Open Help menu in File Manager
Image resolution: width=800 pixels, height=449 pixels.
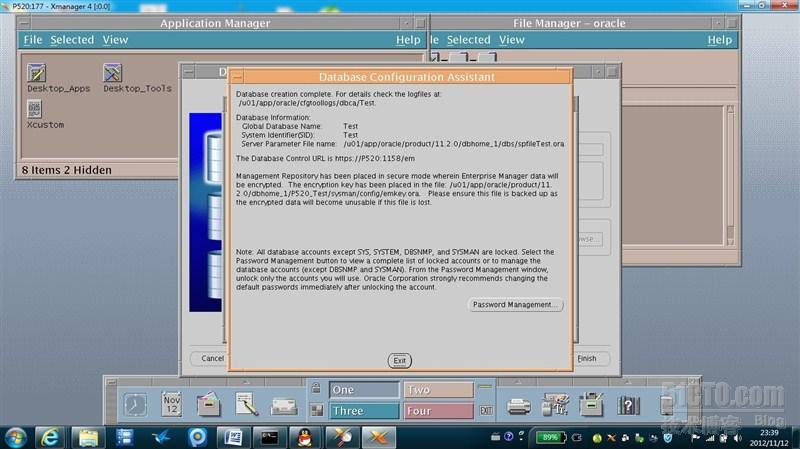719,39
